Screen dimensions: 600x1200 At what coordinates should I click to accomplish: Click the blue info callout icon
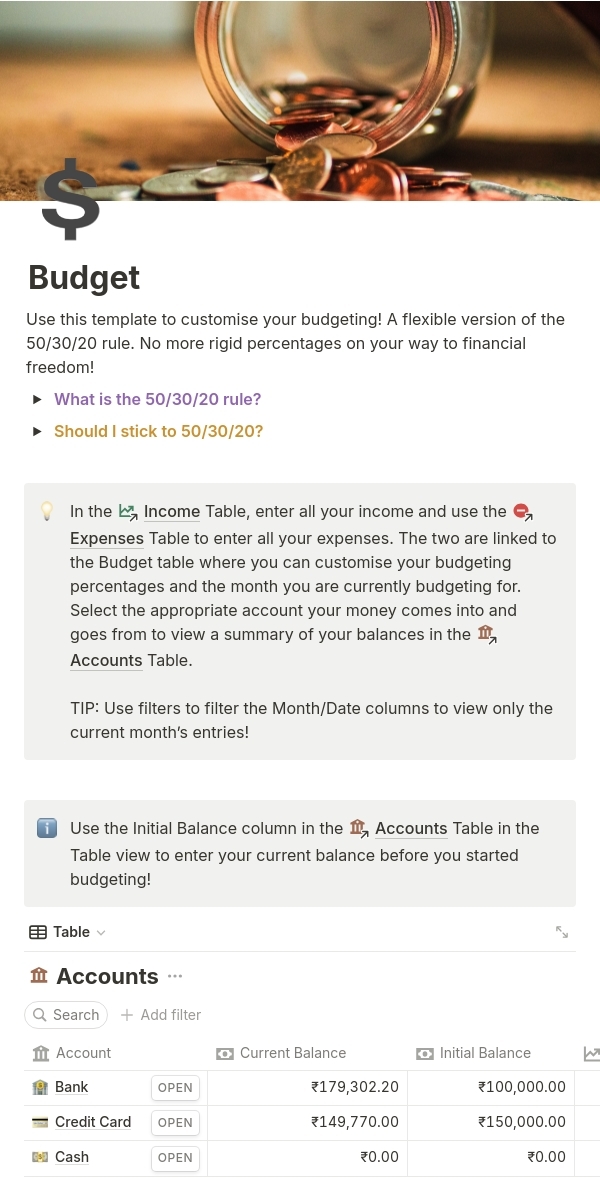[x=47, y=828]
